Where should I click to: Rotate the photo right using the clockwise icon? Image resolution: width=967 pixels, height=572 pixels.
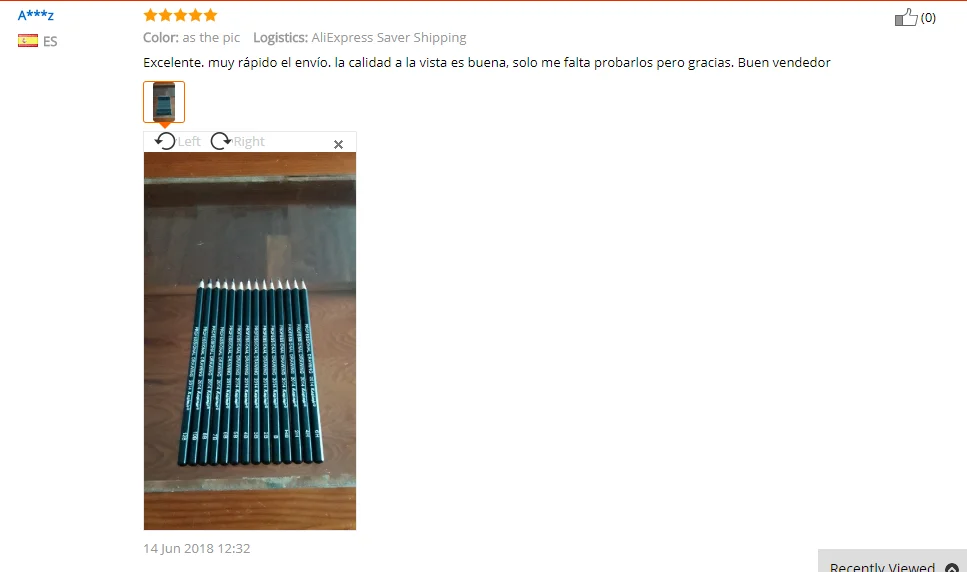point(220,141)
